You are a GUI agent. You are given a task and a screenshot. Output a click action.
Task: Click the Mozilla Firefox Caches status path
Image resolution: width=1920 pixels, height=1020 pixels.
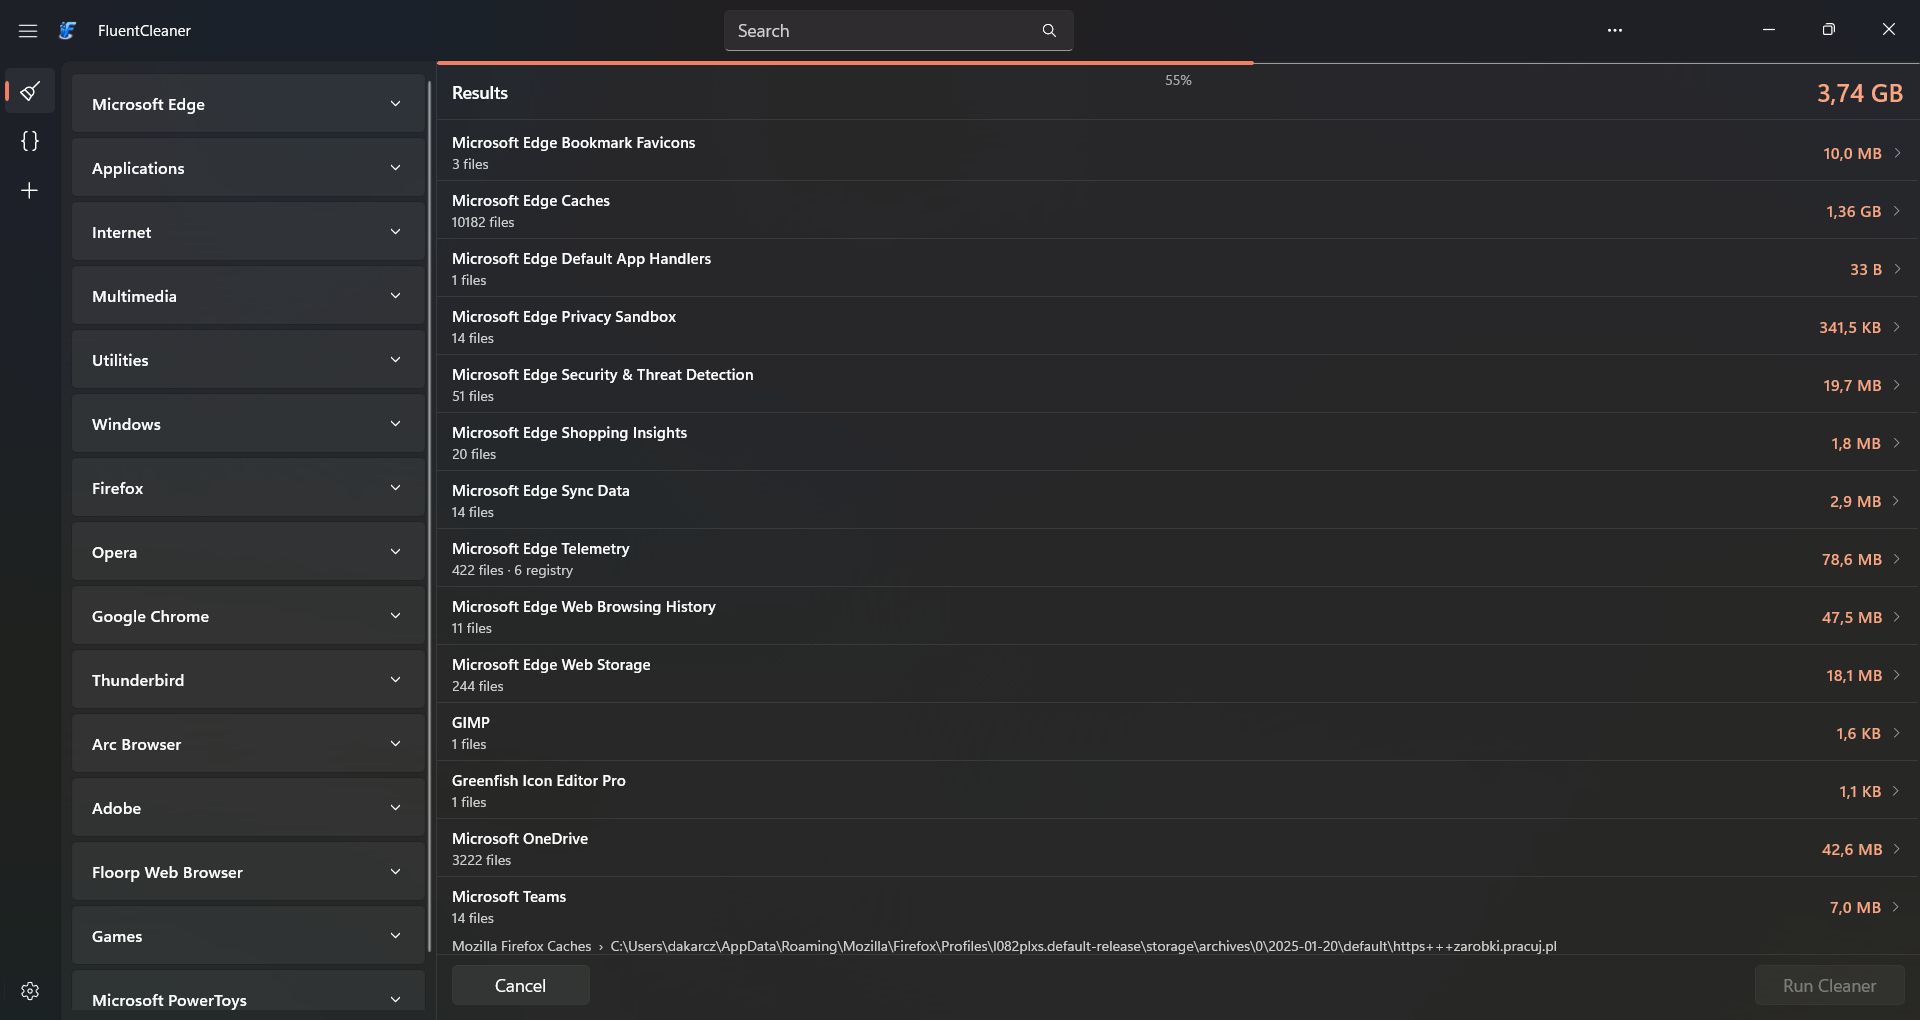pos(1004,946)
